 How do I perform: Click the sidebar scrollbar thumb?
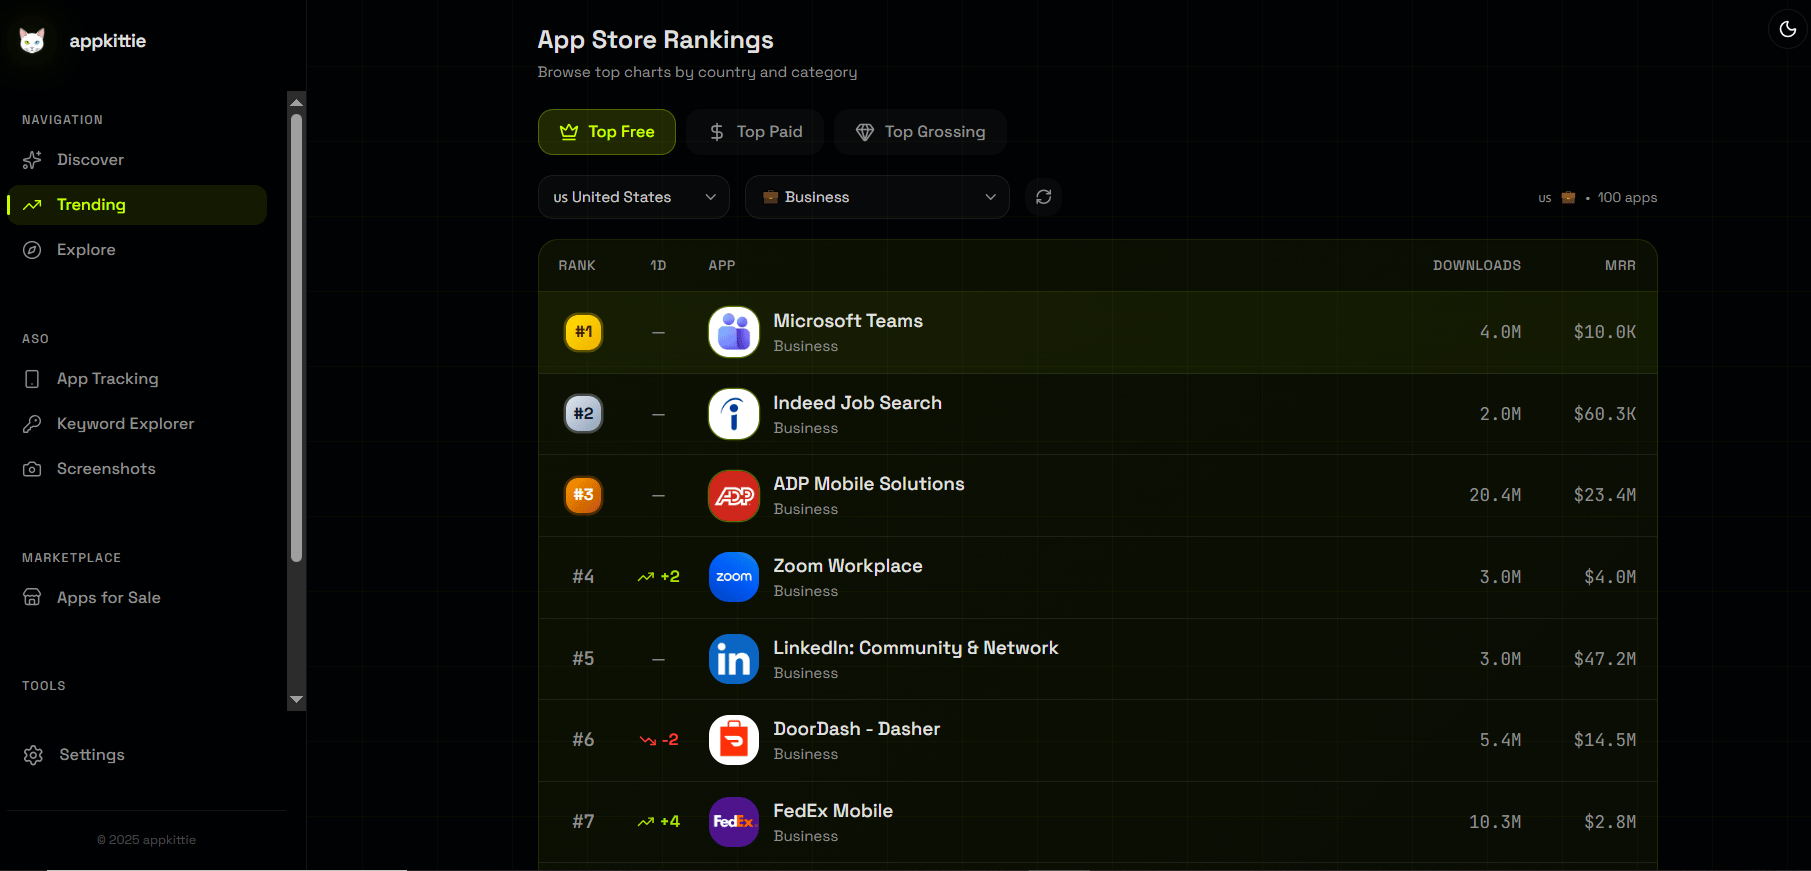[x=296, y=338]
